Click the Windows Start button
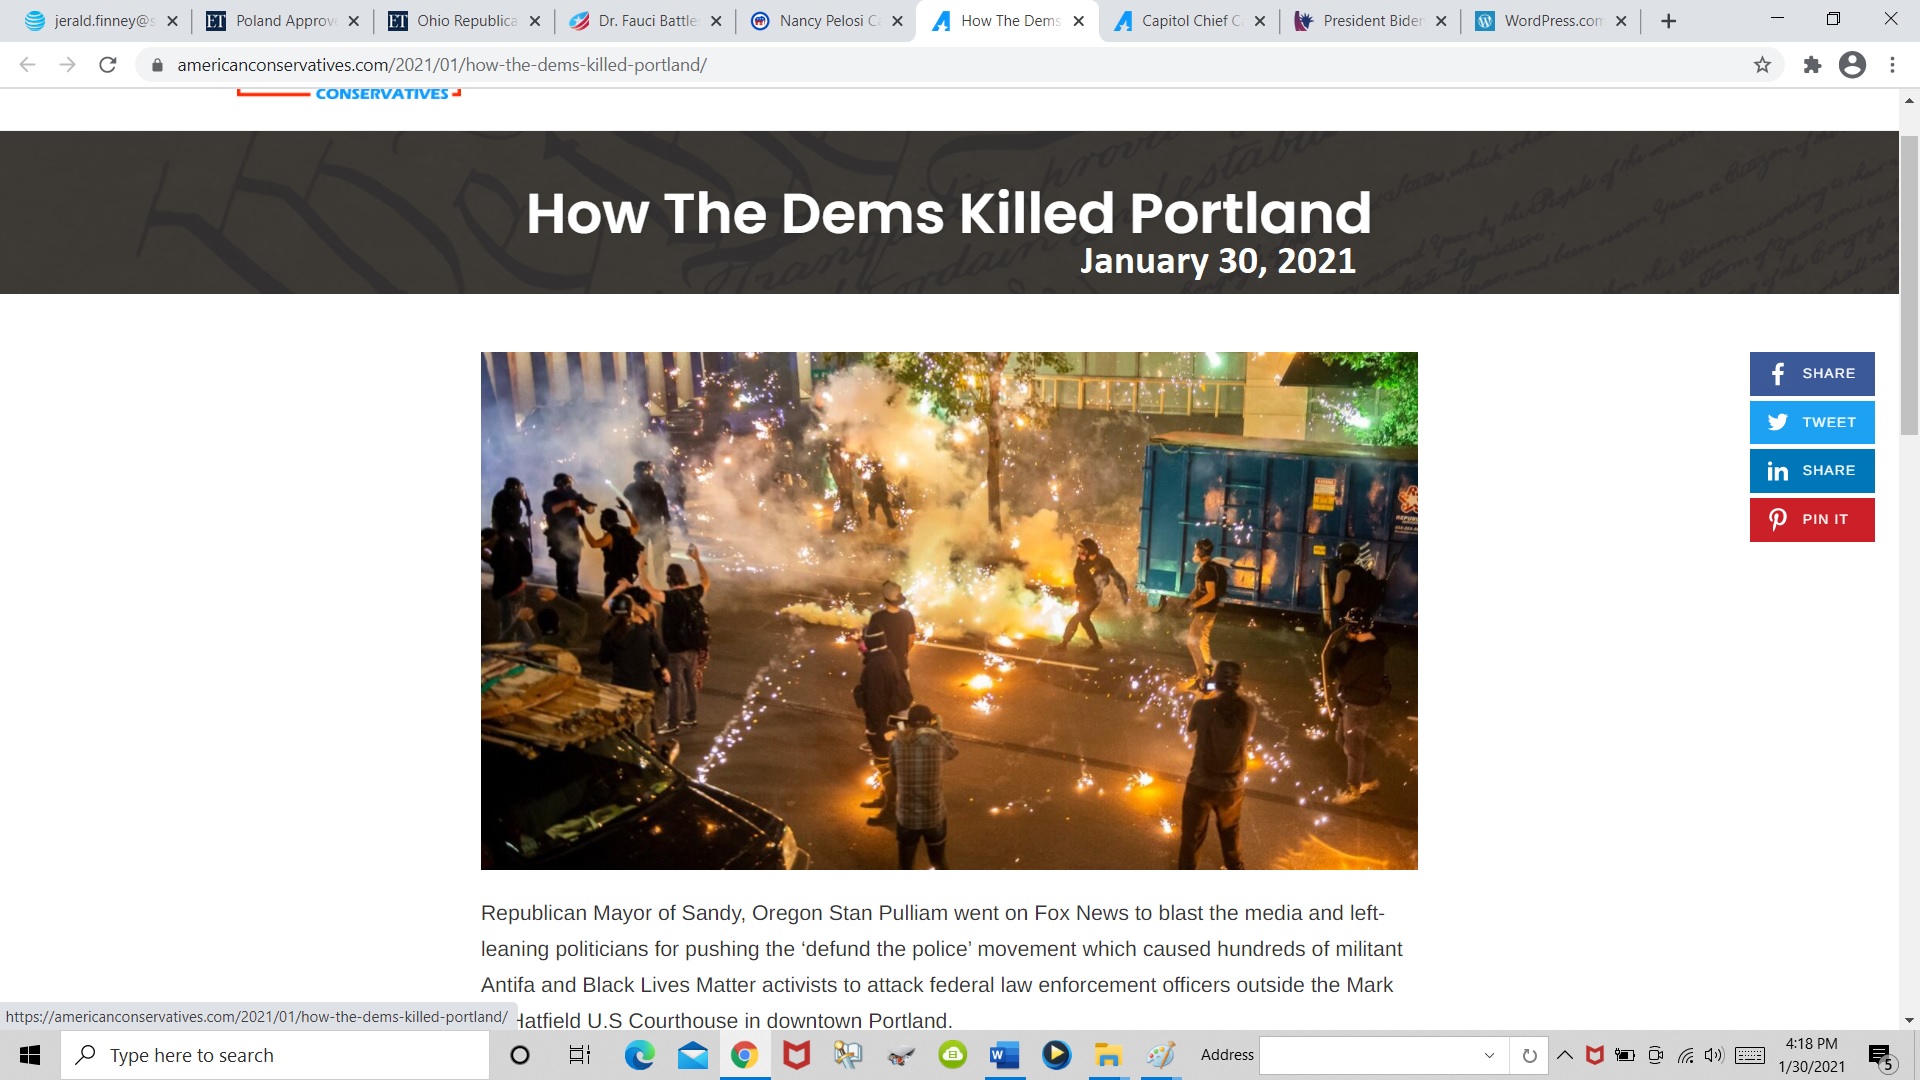Image resolution: width=1920 pixels, height=1080 pixels. (30, 1055)
